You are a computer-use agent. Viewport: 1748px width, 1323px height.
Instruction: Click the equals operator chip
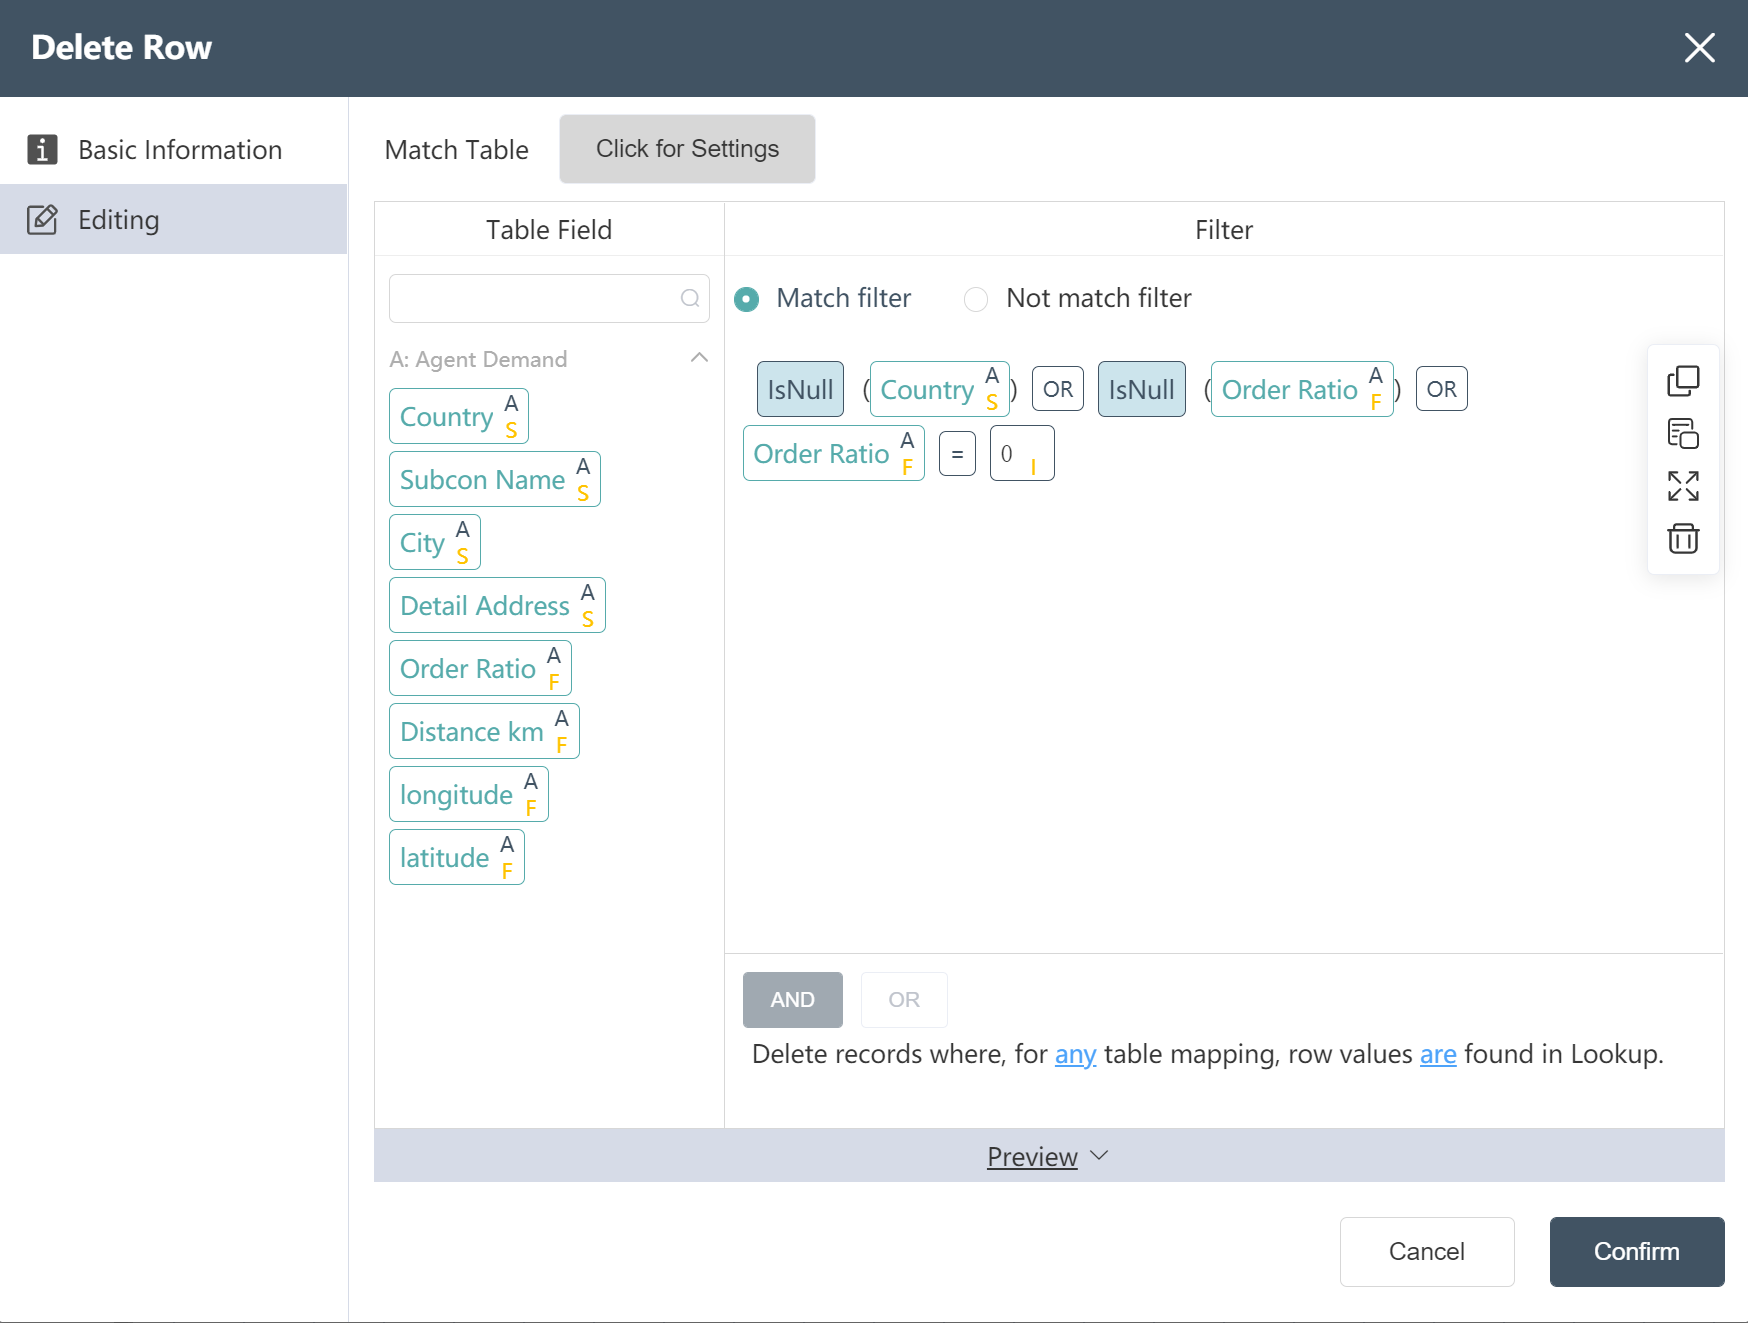[x=957, y=454]
